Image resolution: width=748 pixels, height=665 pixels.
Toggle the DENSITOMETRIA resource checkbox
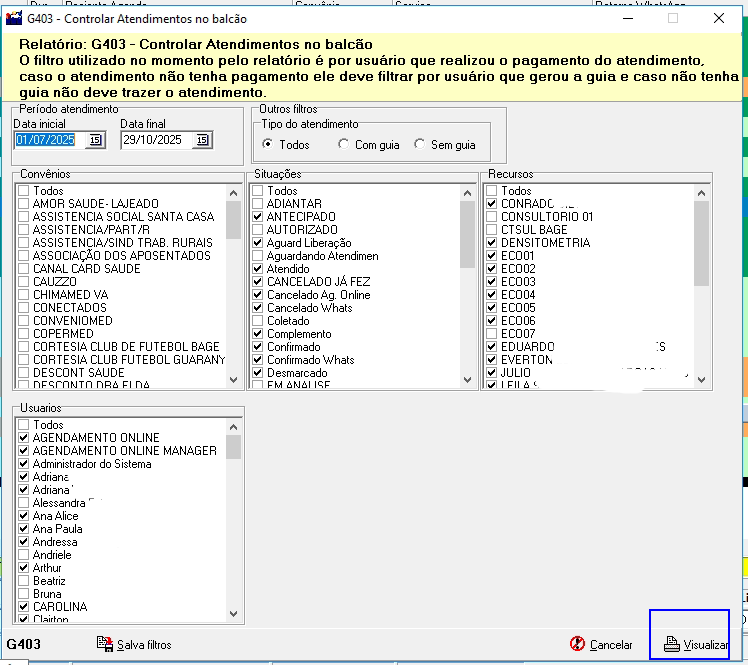point(491,243)
